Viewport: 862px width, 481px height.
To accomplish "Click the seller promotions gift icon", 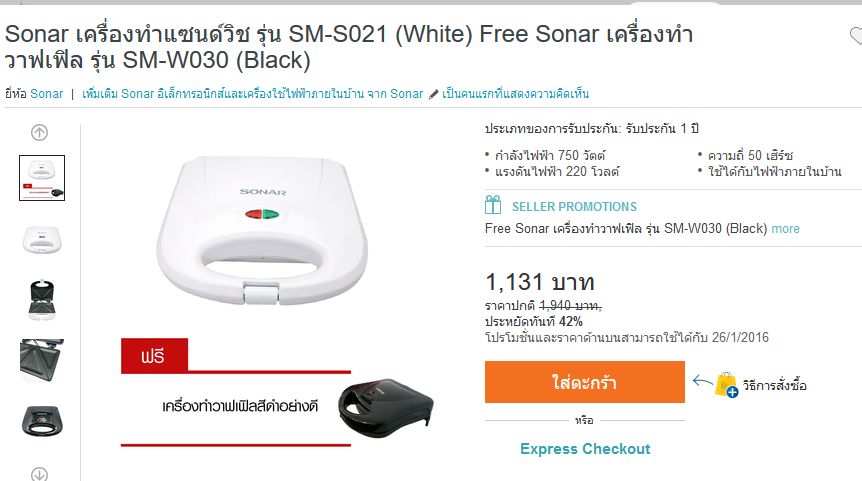I will pos(493,205).
